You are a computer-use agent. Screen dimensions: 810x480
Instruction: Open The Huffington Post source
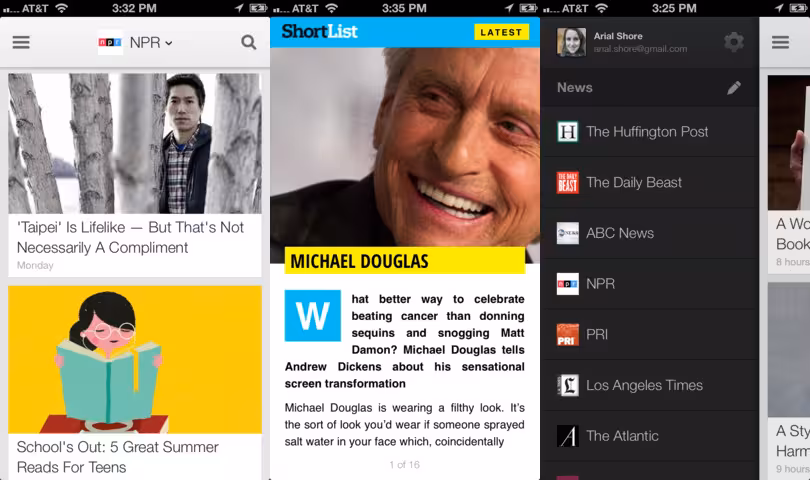650,132
